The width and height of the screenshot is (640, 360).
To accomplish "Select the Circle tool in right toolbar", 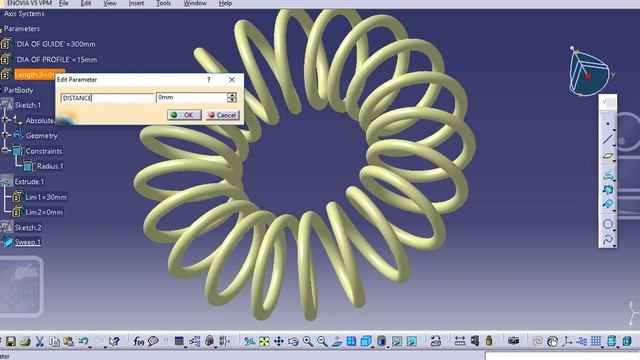I will [607, 224].
